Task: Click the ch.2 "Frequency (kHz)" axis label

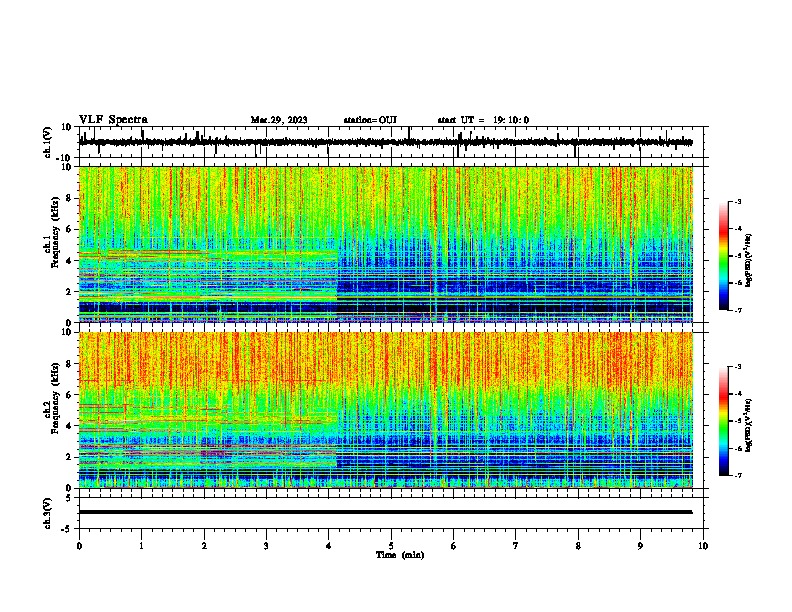Action: (x=55, y=398)
